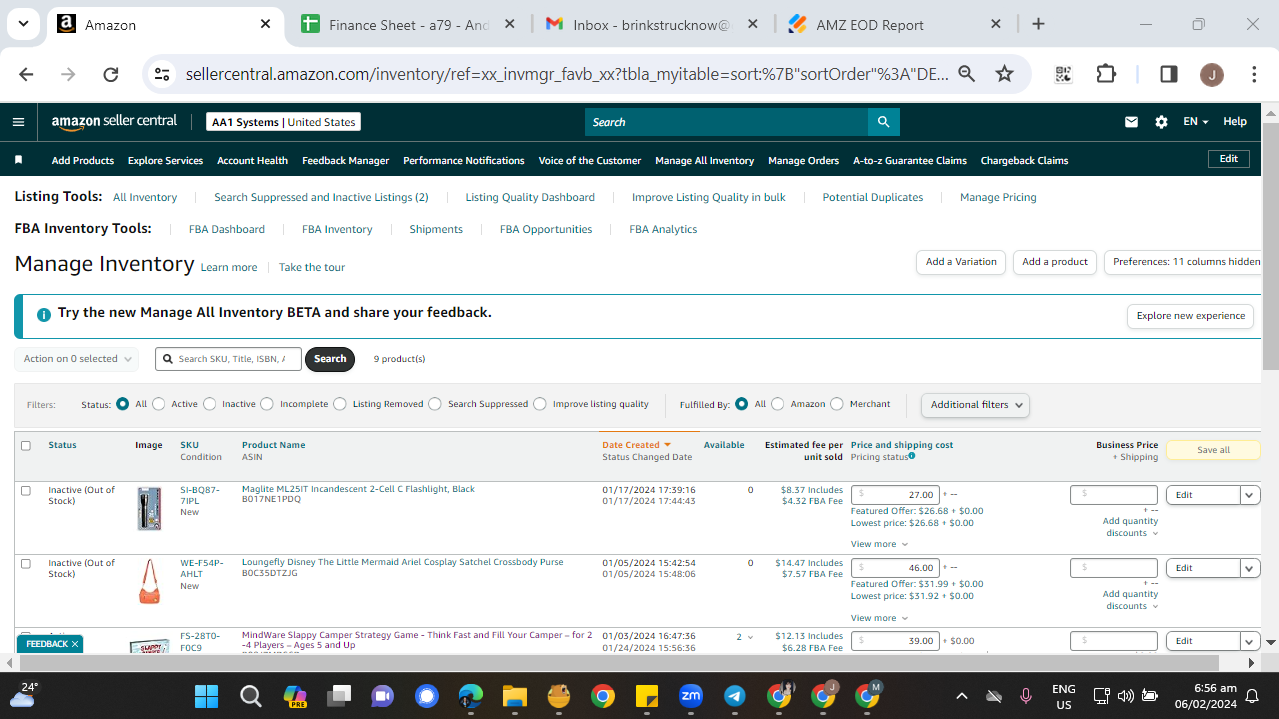Click the black Search button for SKU
The height and width of the screenshot is (719, 1279).
click(330, 359)
